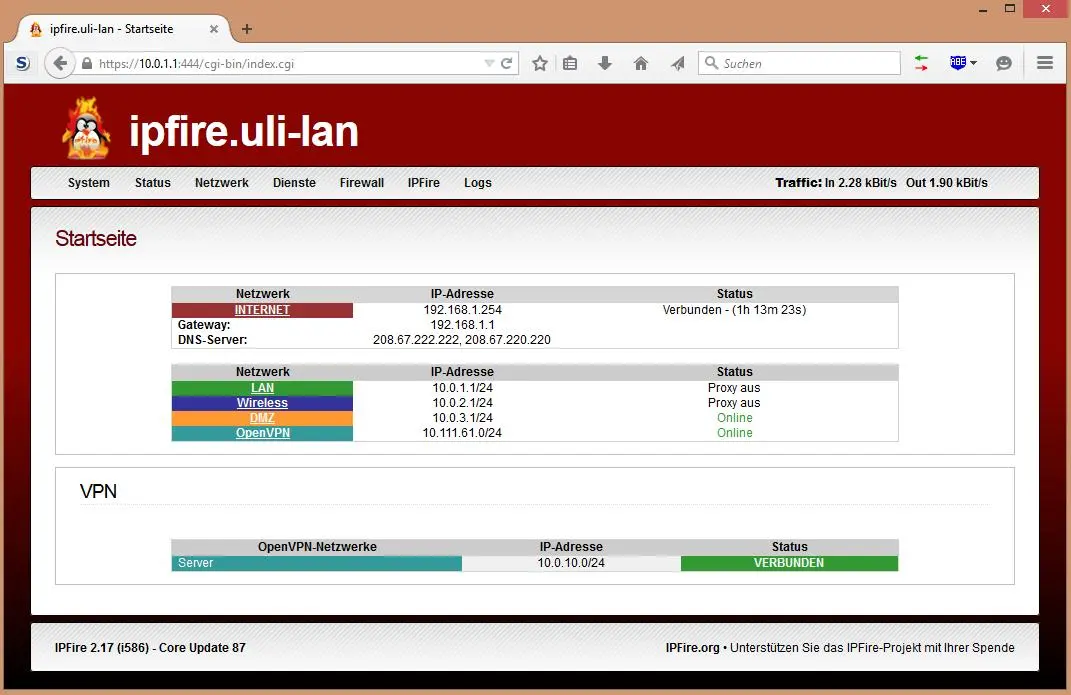1071x695 pixels.
Task: Open a new browser tab
Action: (x=247, y=29)
